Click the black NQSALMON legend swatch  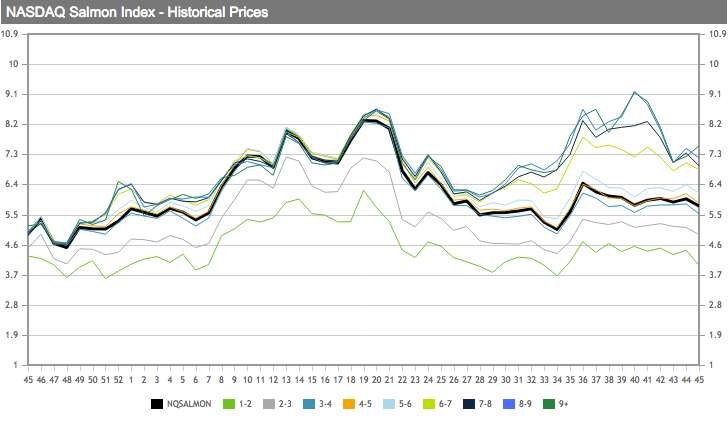pos(157,404)
